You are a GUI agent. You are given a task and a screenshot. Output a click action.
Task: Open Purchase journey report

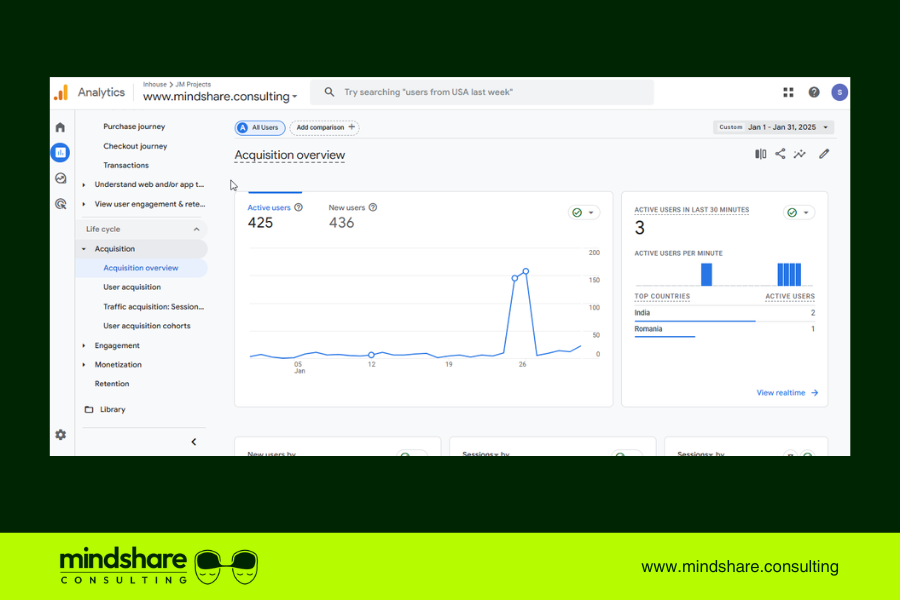[134, 126]
